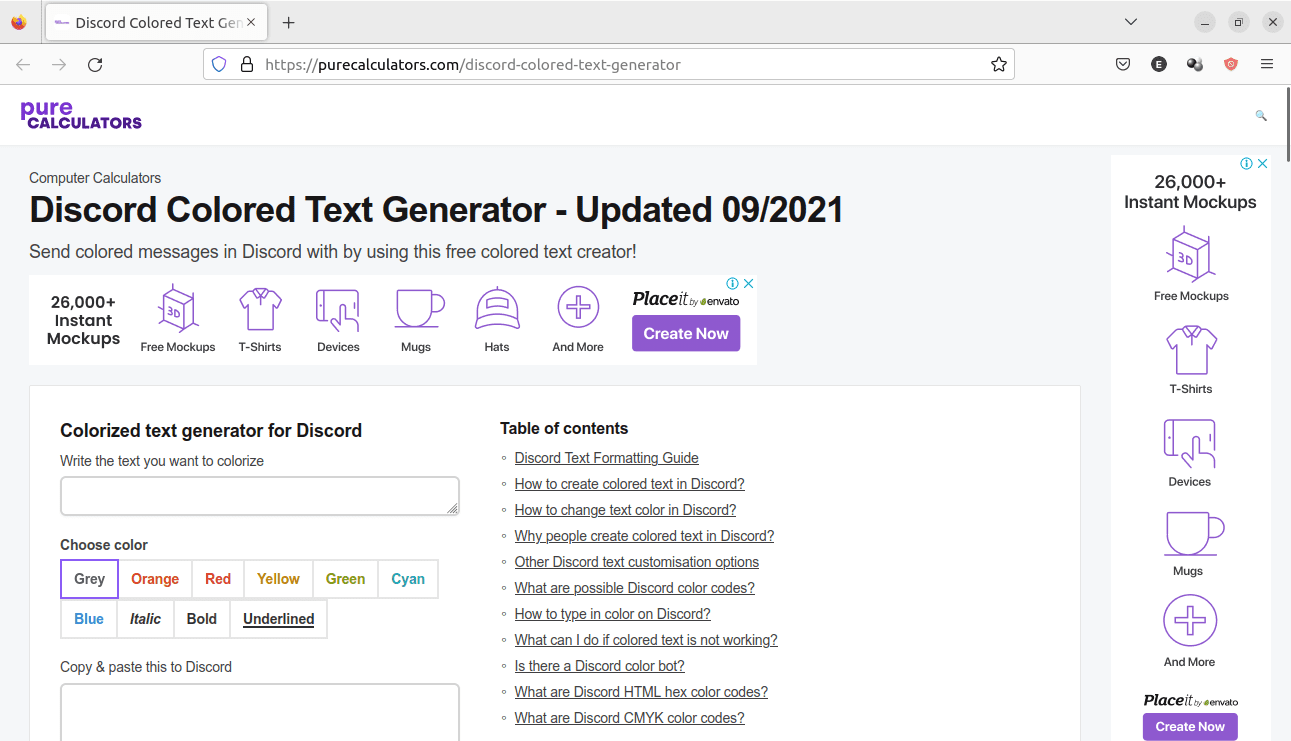Viewport: 1291px width, 741px height.
Task: Open colored text is not working link
Action: (646, 640)
